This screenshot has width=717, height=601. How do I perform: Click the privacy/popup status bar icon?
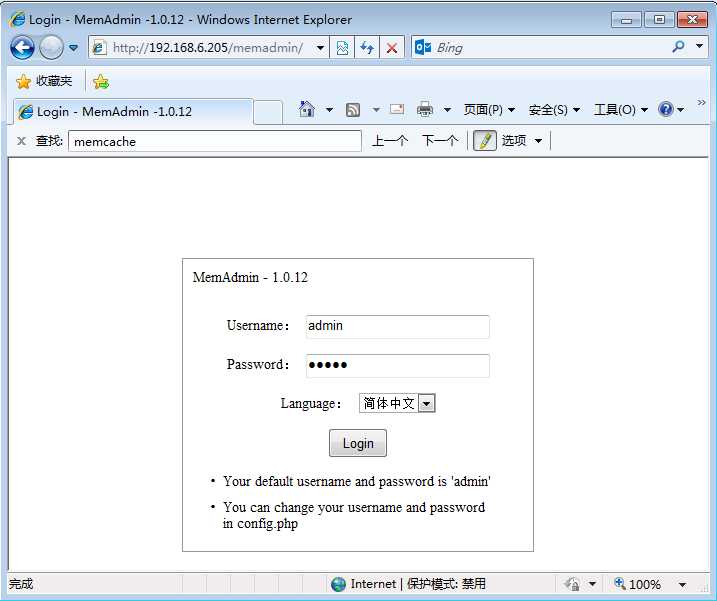[572, 584]
